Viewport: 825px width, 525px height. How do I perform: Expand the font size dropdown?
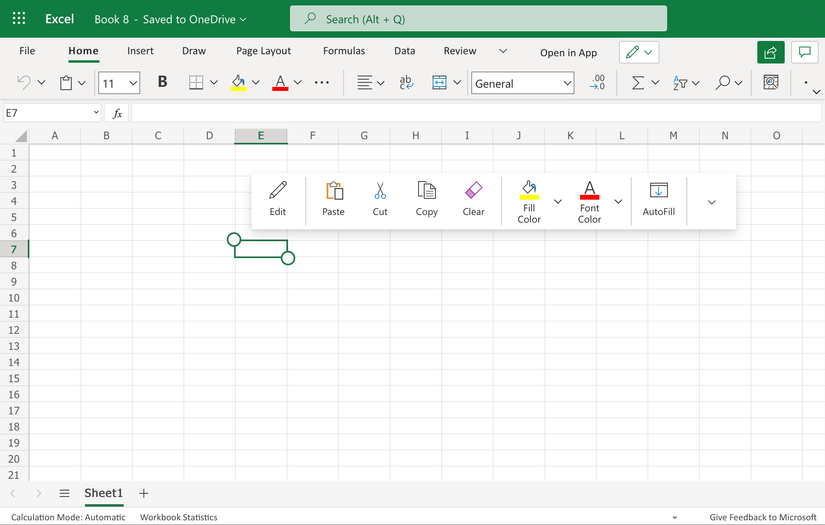pos(133,84)
